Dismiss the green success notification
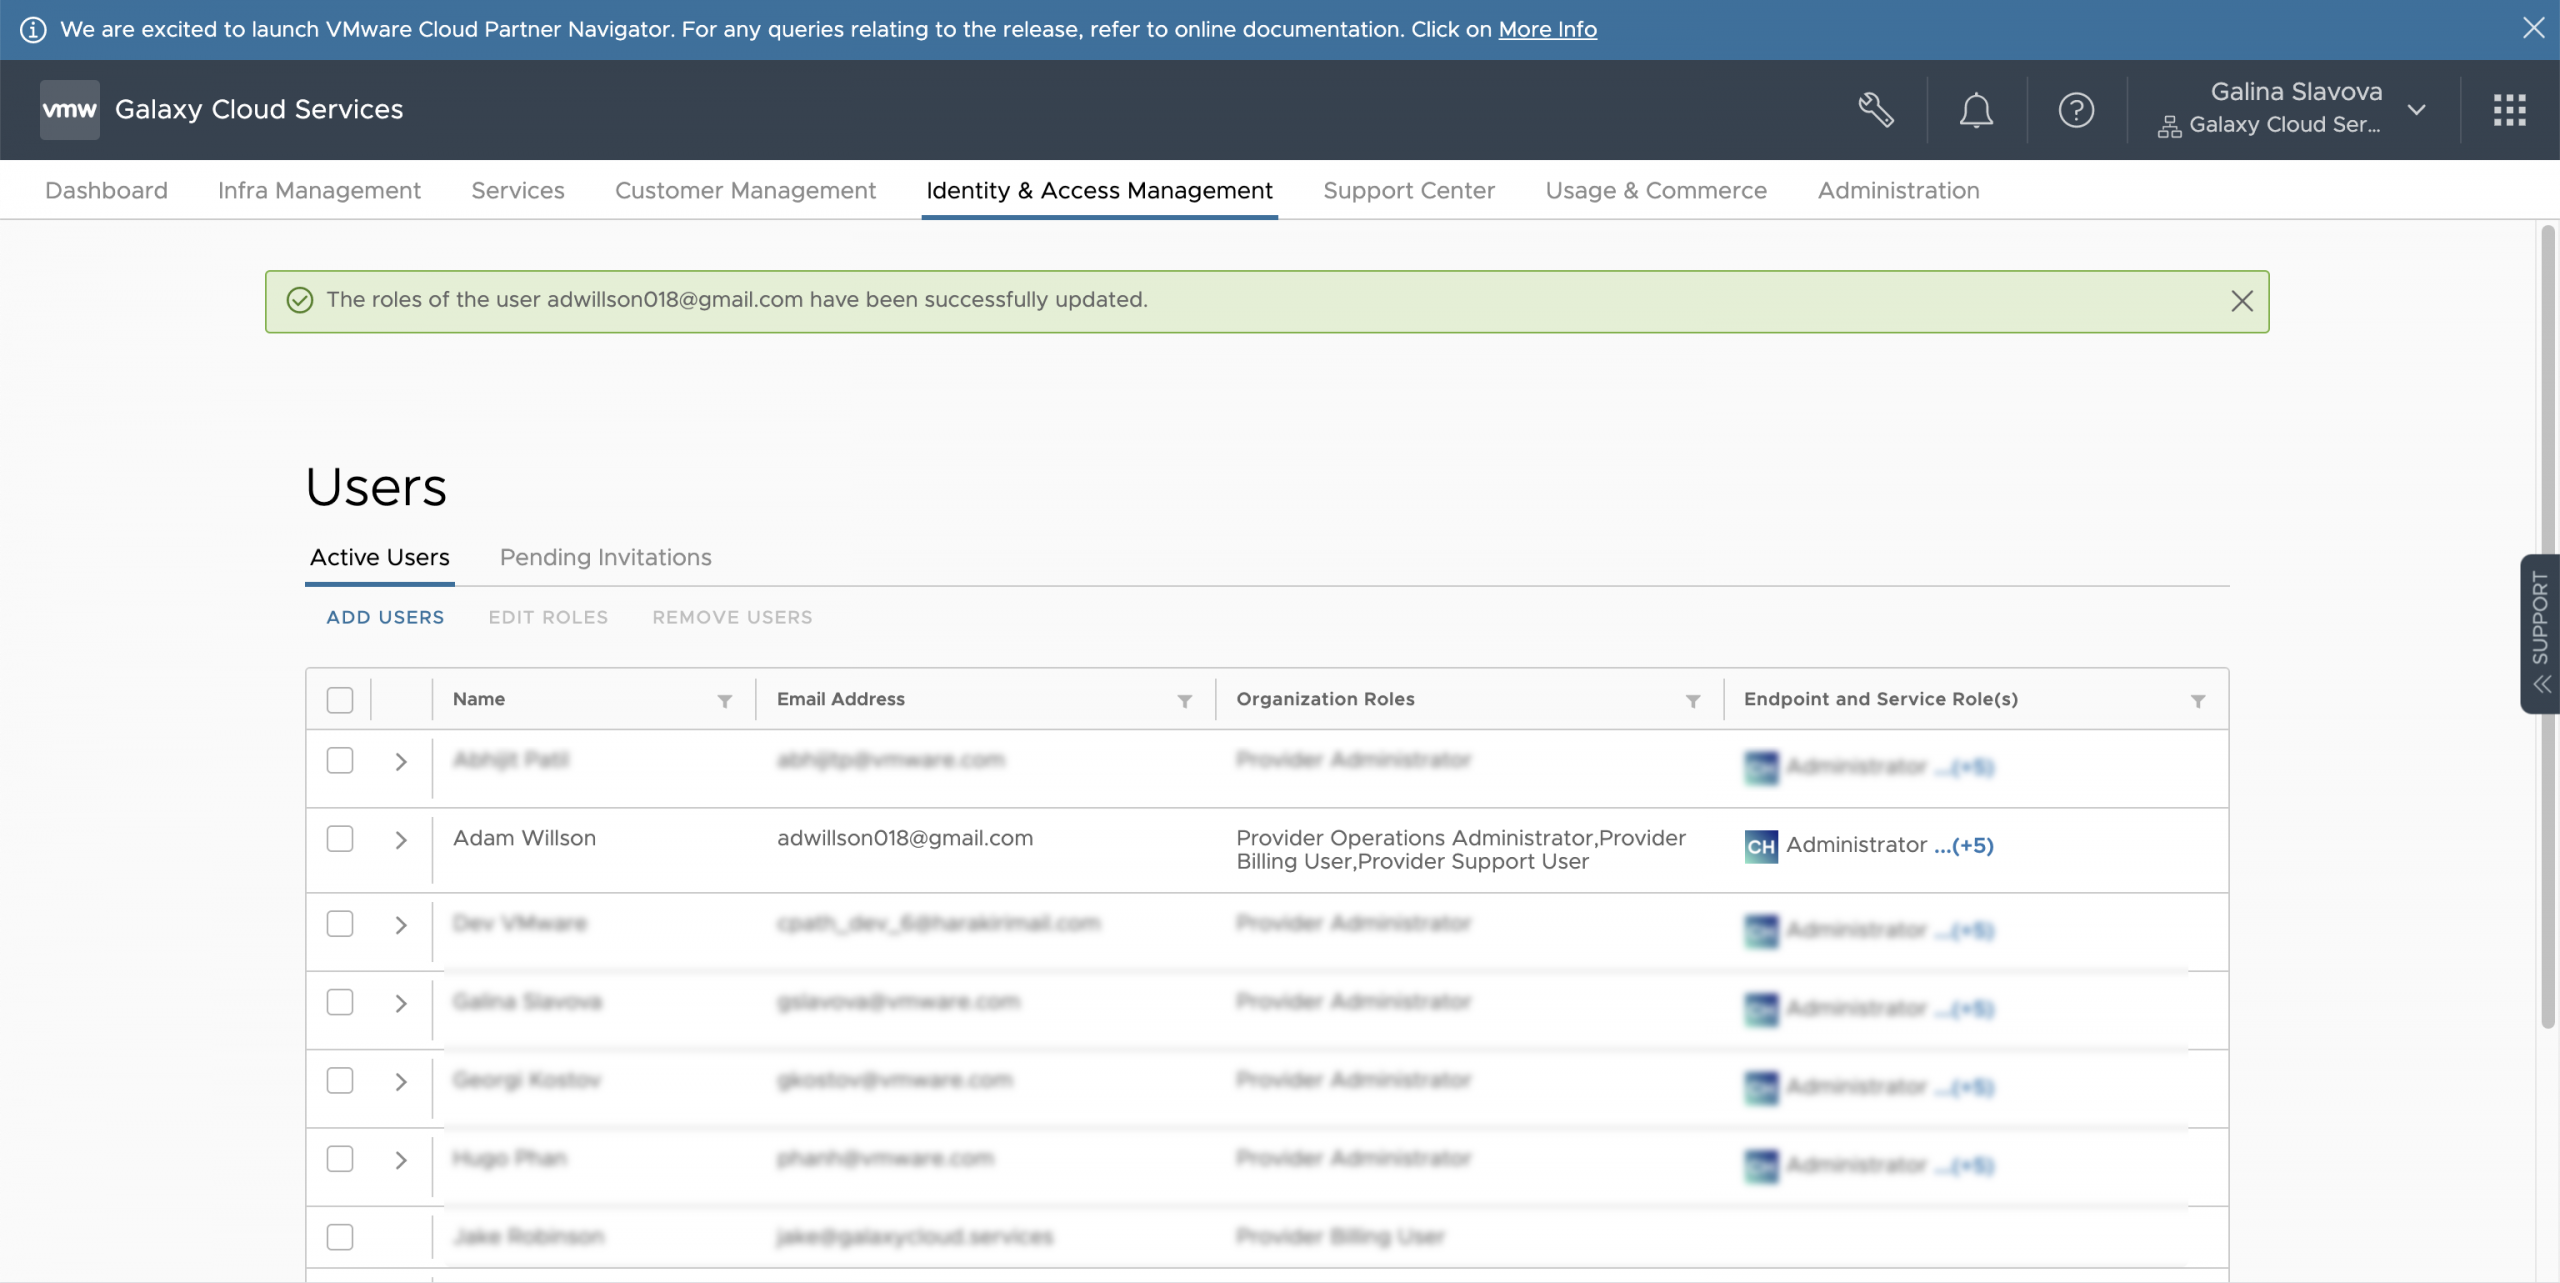This screenshot has height=1283, width=2560. (2241, 301)
